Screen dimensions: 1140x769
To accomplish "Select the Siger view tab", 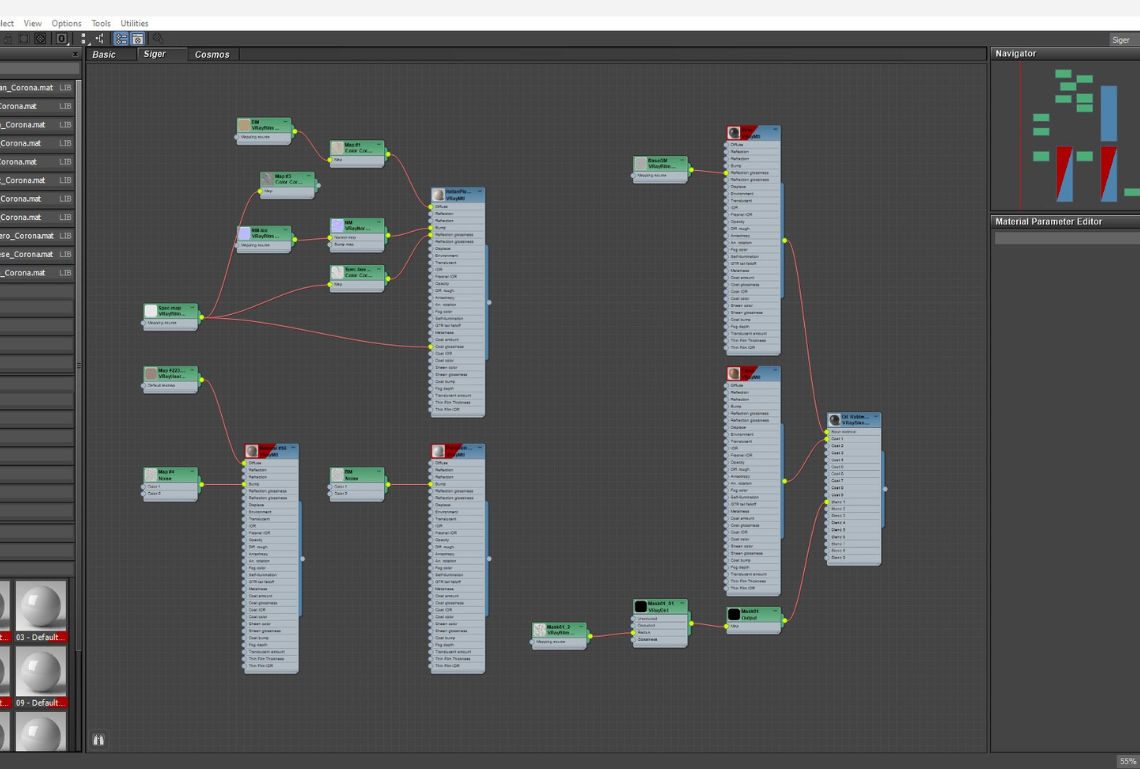I will 154,54.
